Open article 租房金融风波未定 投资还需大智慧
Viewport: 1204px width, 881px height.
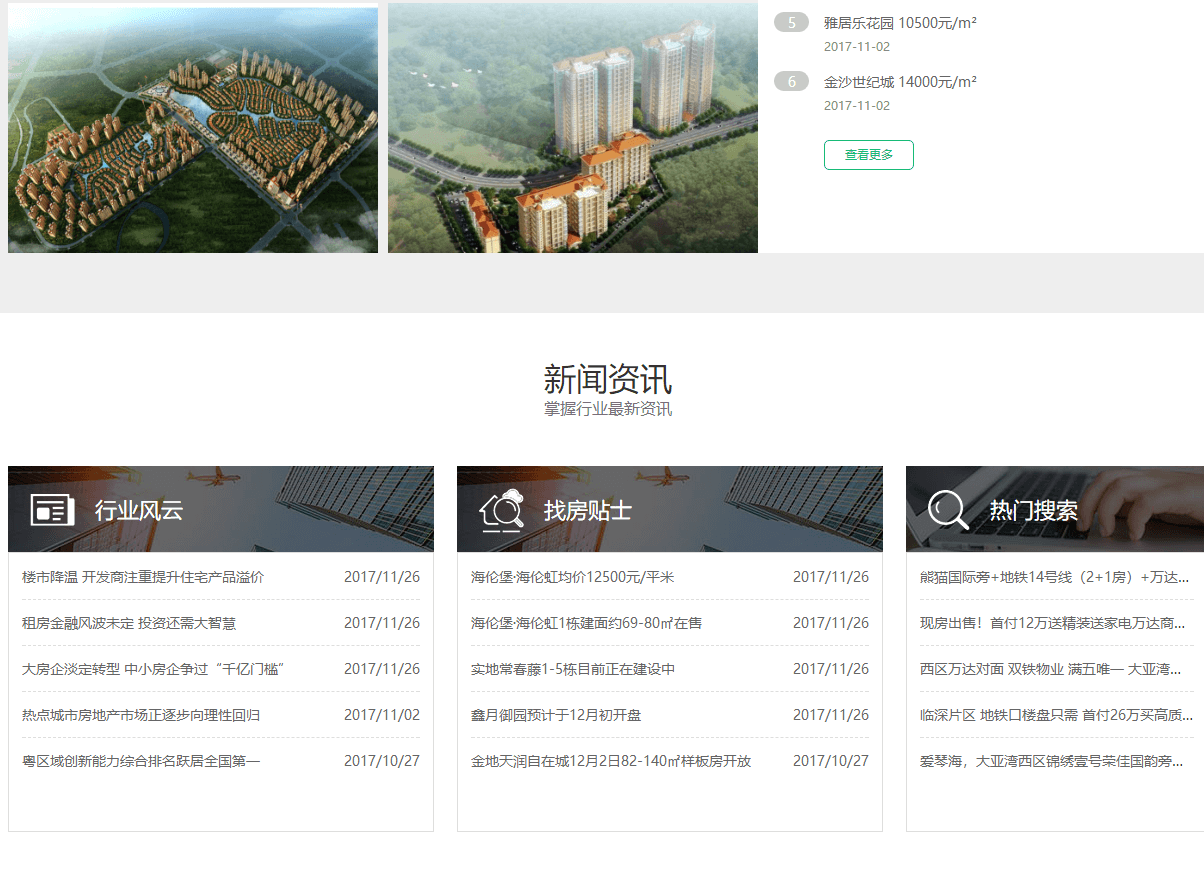(x=130, y=622)
